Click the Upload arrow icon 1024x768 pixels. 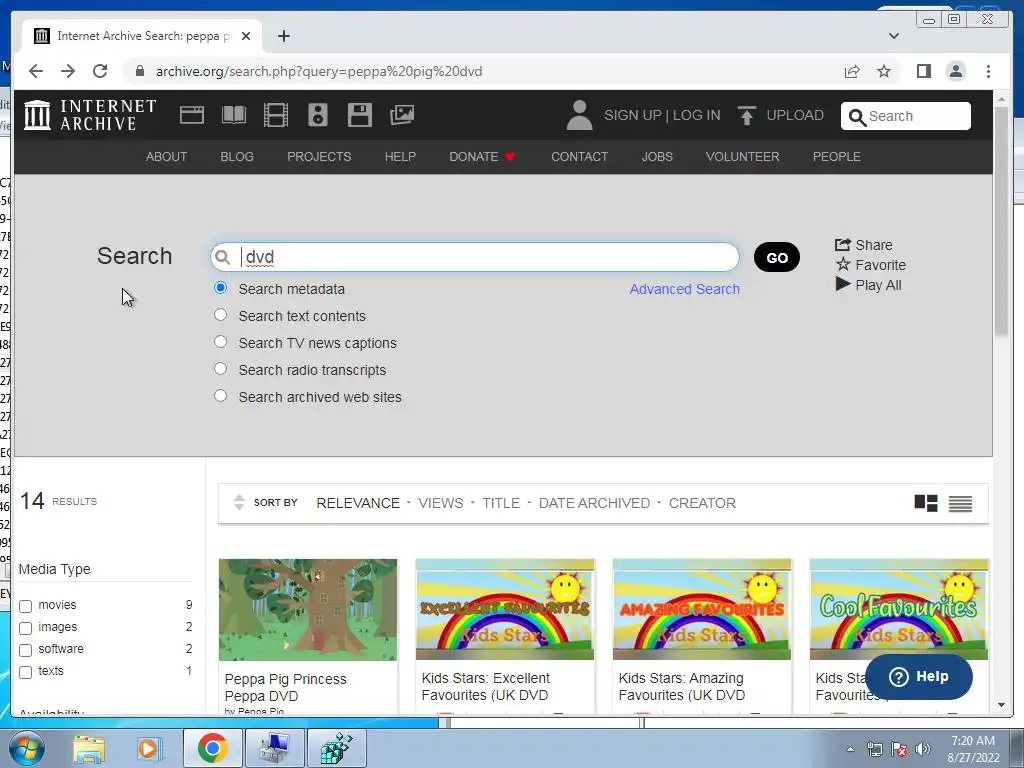[x=746, y=115]
